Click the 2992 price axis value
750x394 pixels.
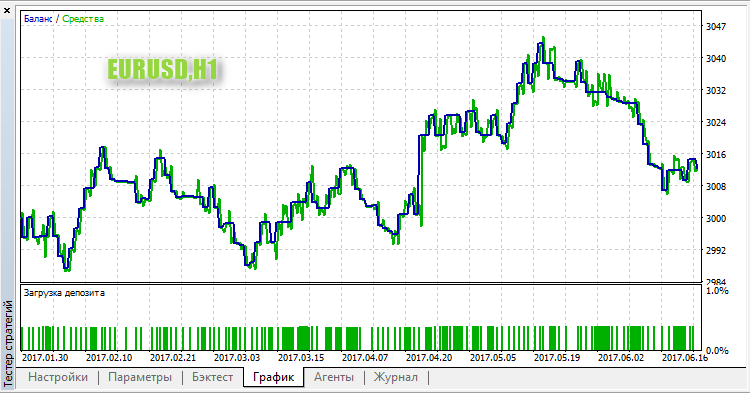[716, 251]
